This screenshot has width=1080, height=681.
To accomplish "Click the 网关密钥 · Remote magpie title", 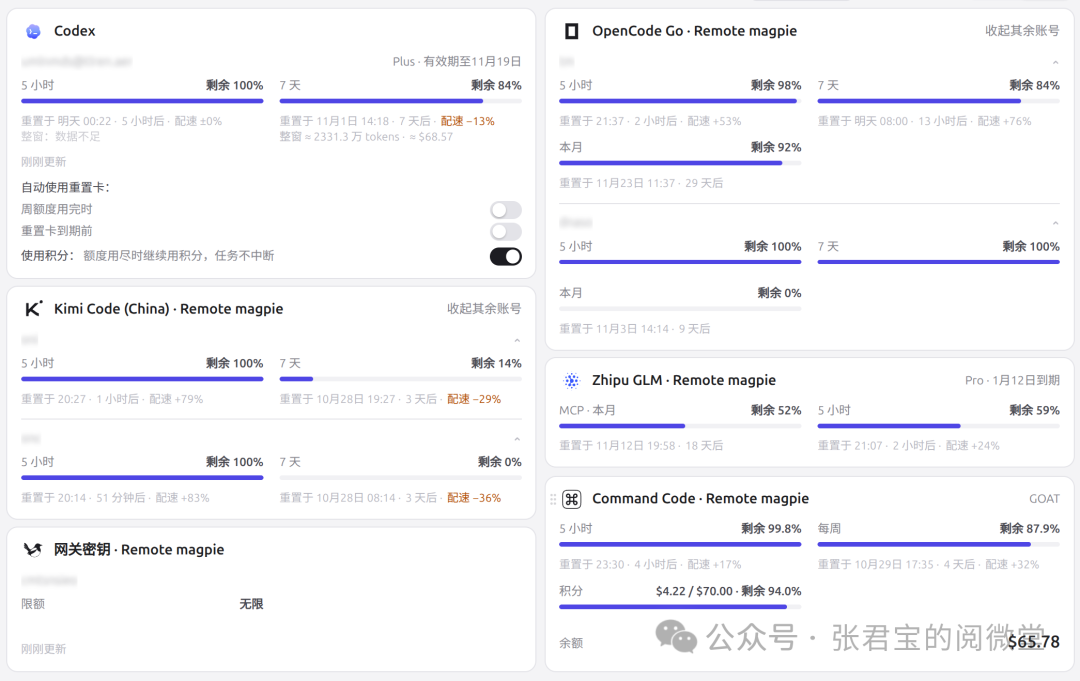I will [x=139, y=549].
